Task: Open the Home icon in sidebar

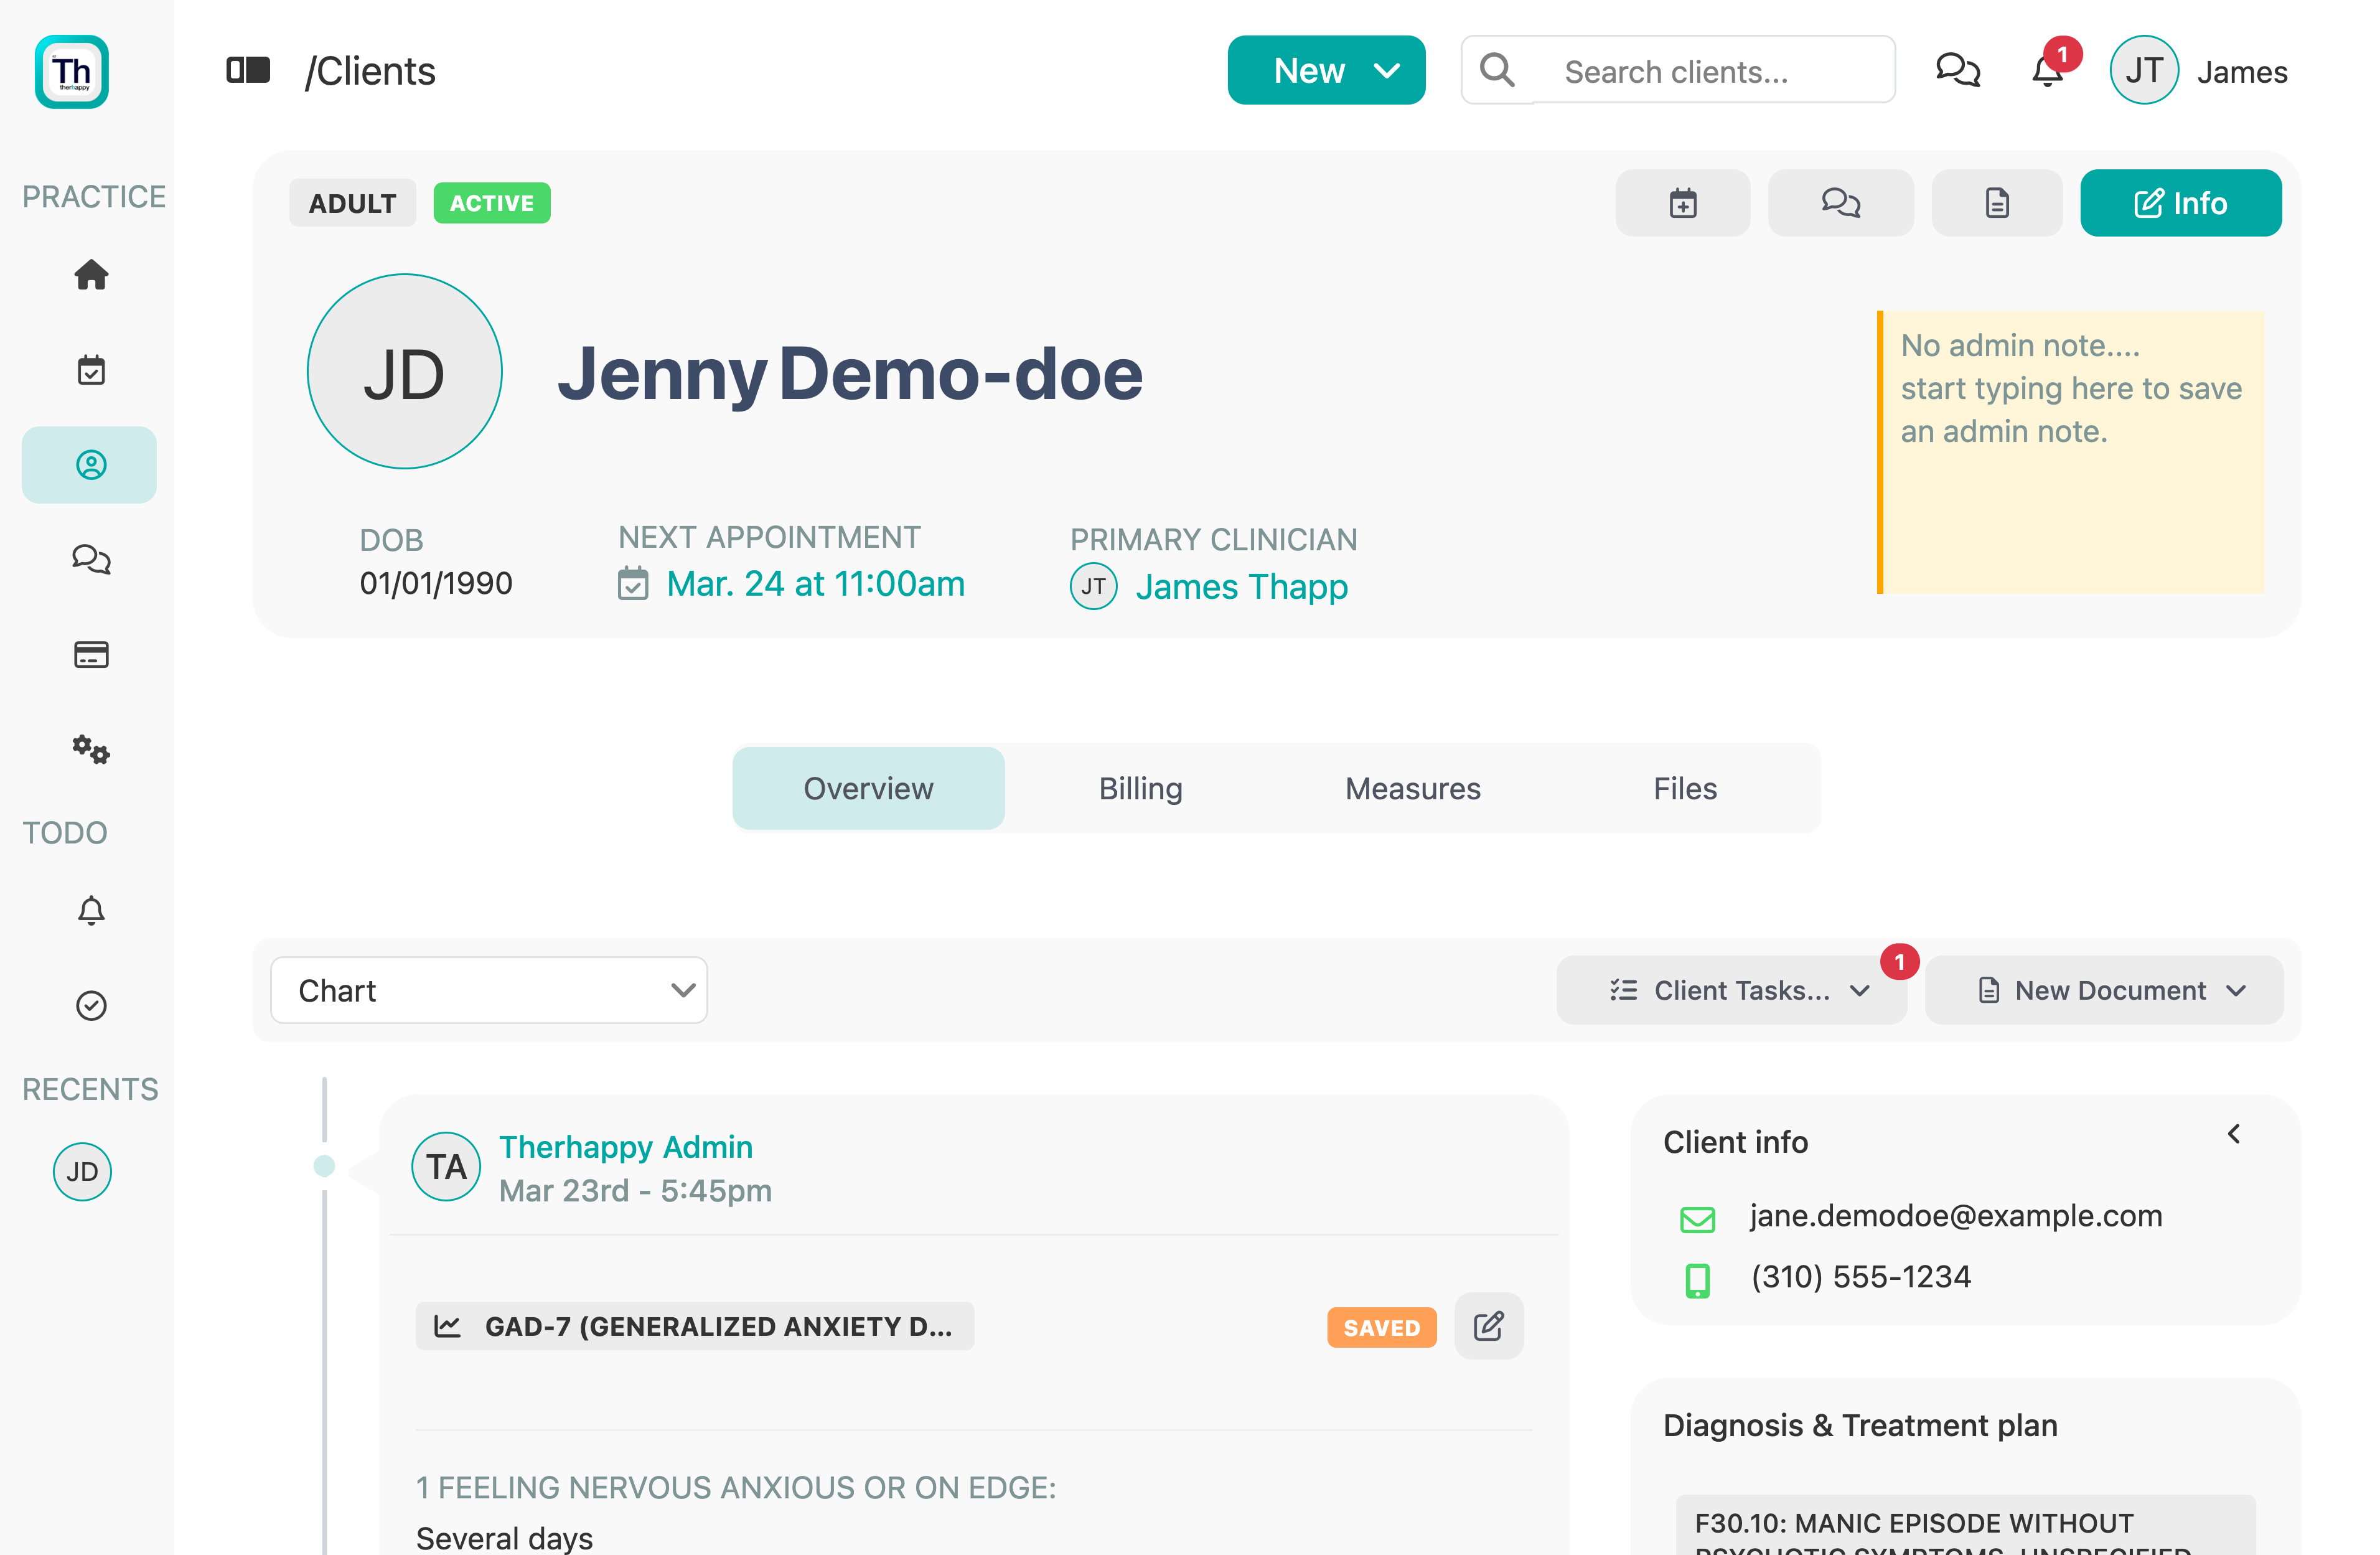Action: tap(91, 274)
